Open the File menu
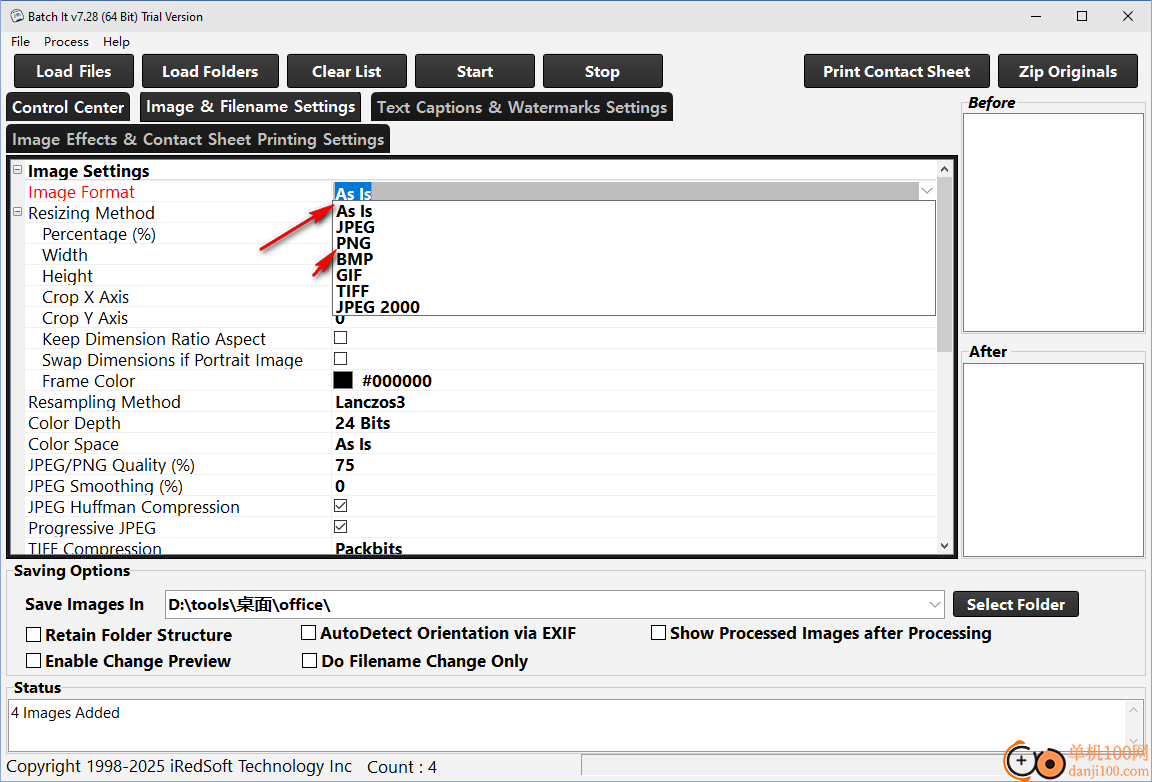The width and height of the screenshot is (1152, 782). [x=21, y=42]
